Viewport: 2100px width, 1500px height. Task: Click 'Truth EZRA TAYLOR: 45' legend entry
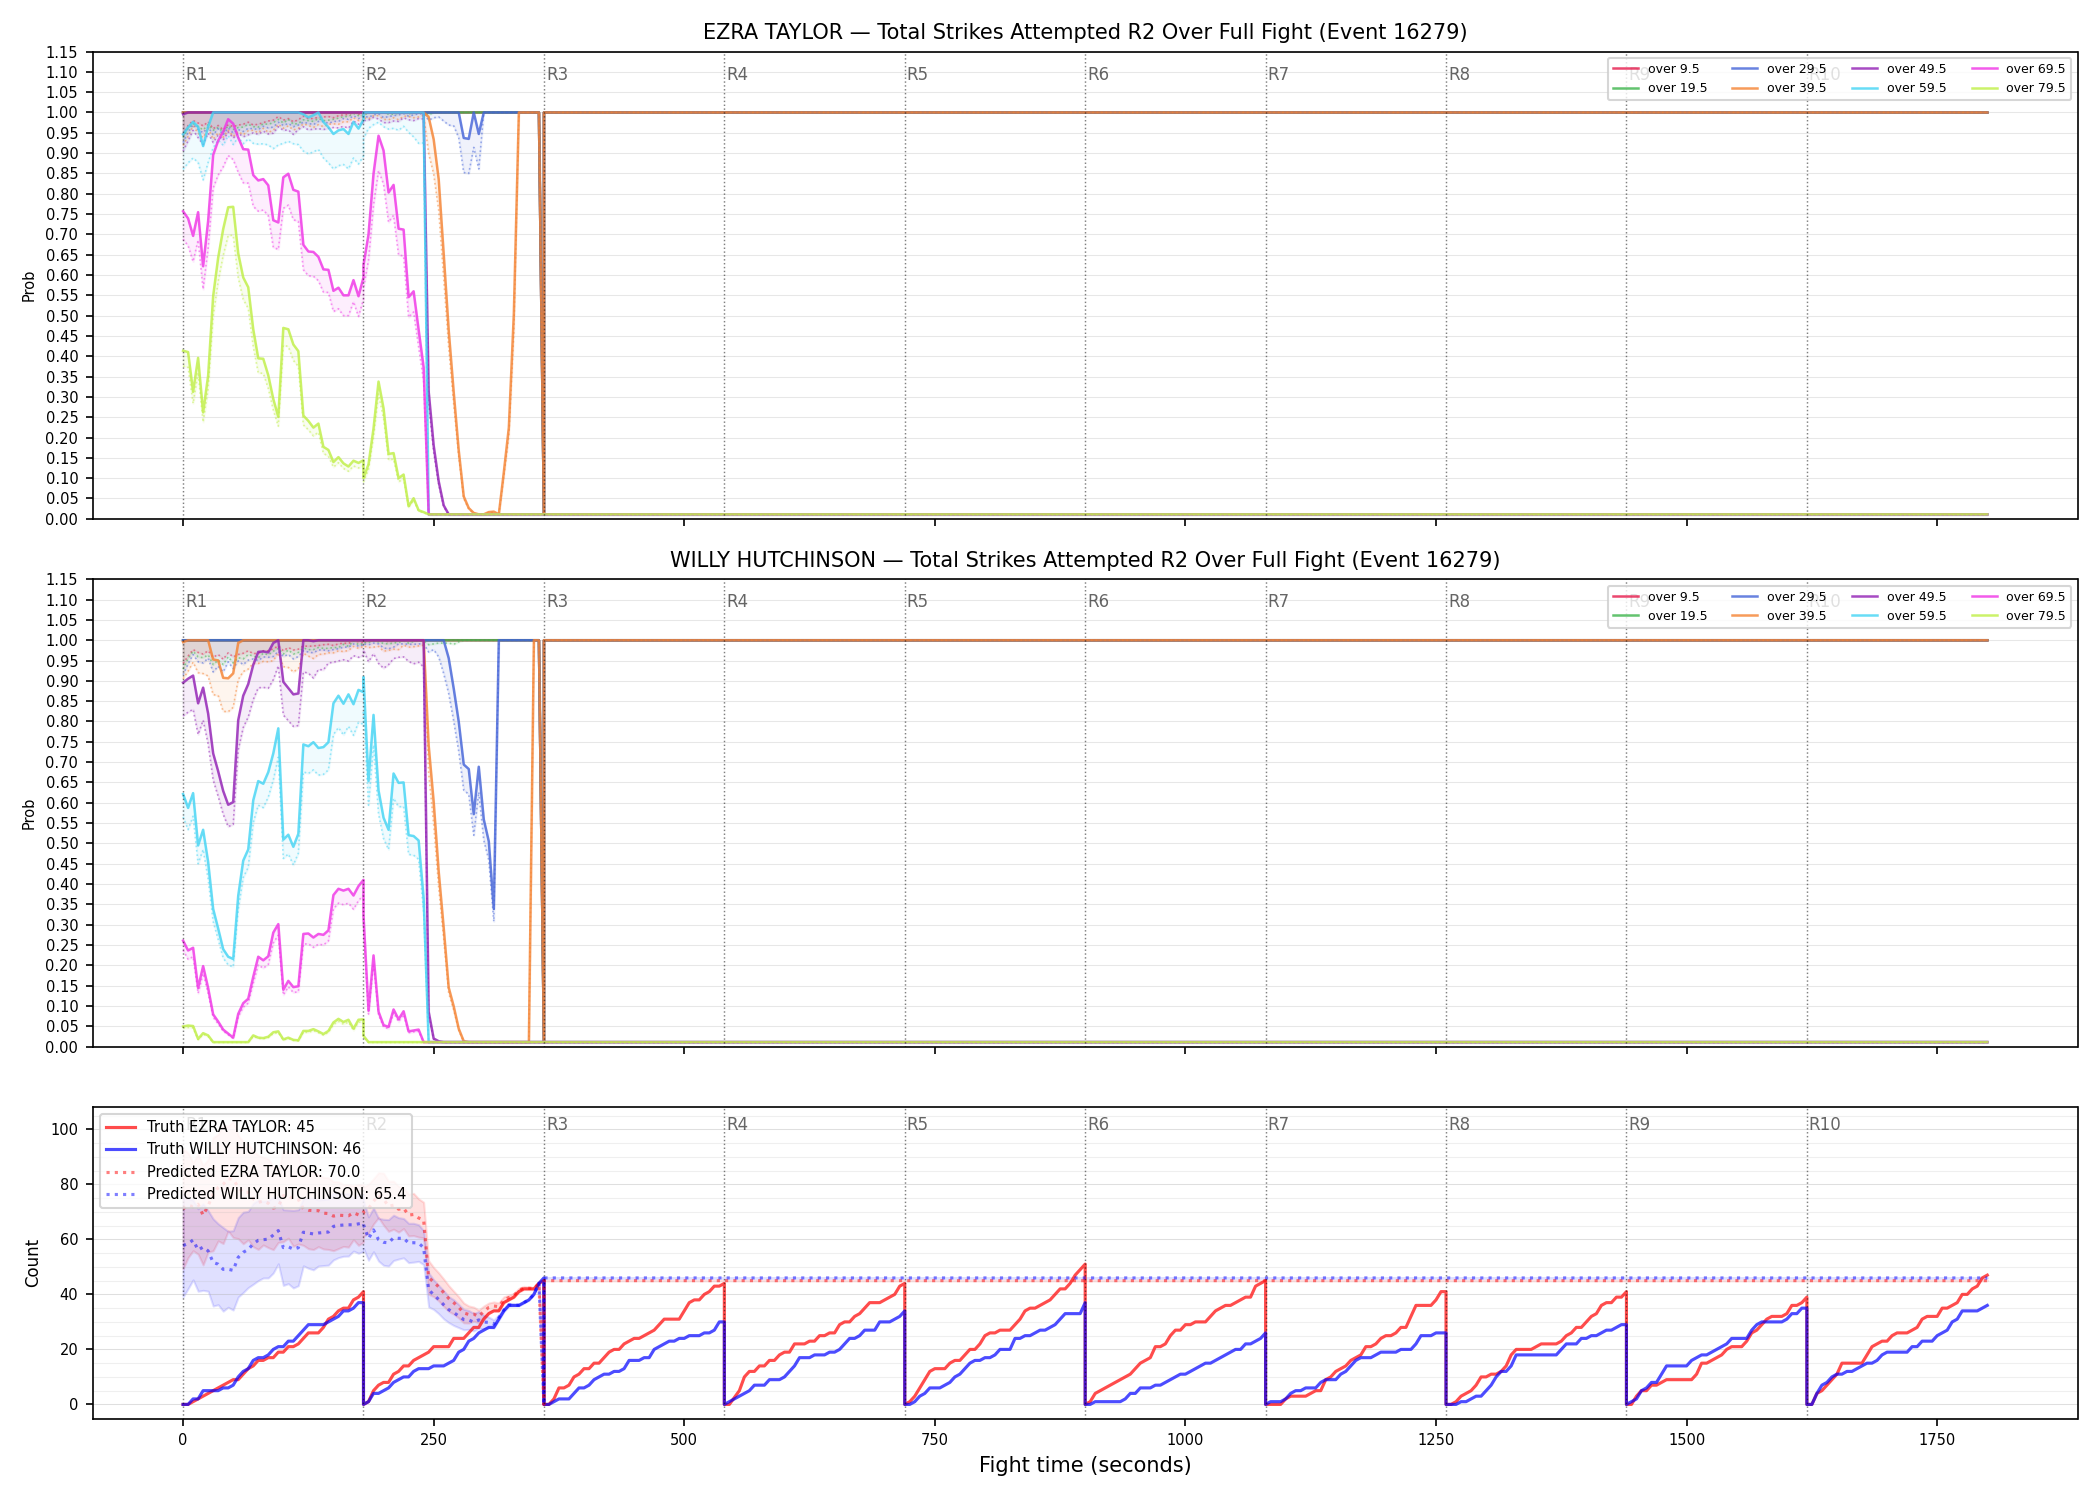point(210,1127)
